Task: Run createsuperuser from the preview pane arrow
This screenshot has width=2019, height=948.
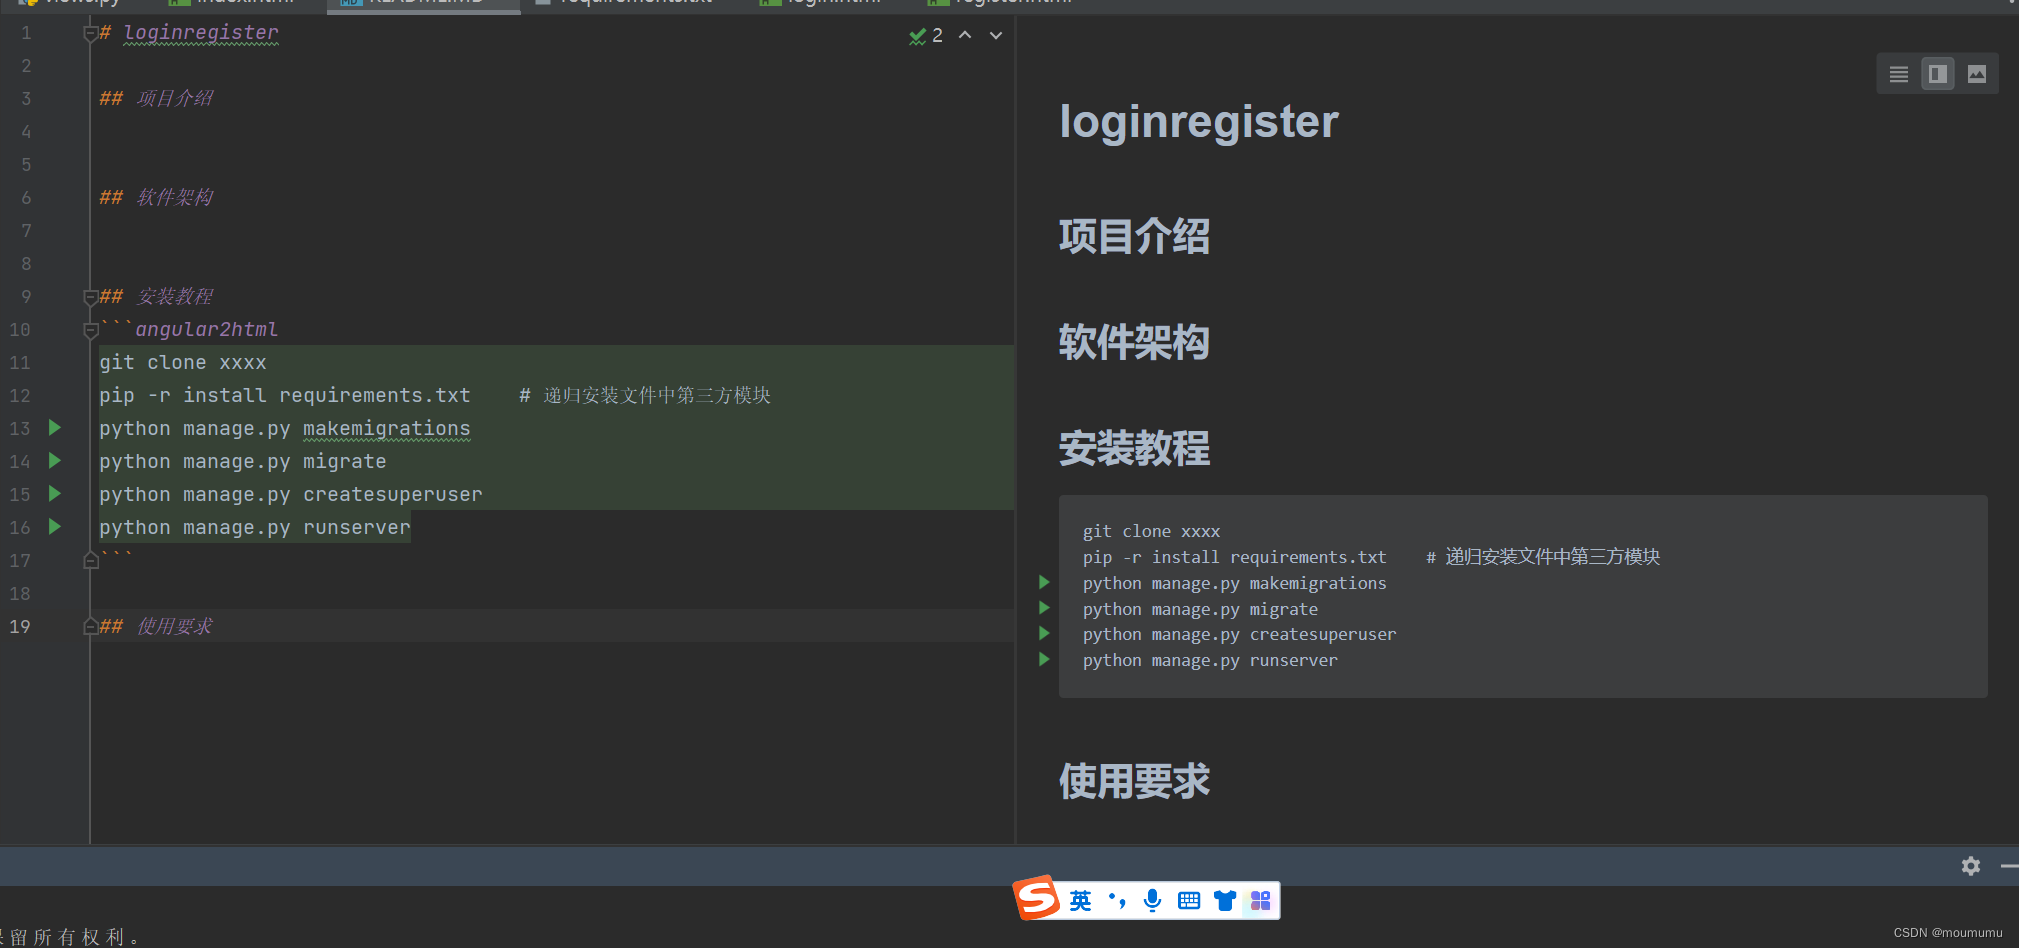Action: click(x=1044, y=633)
